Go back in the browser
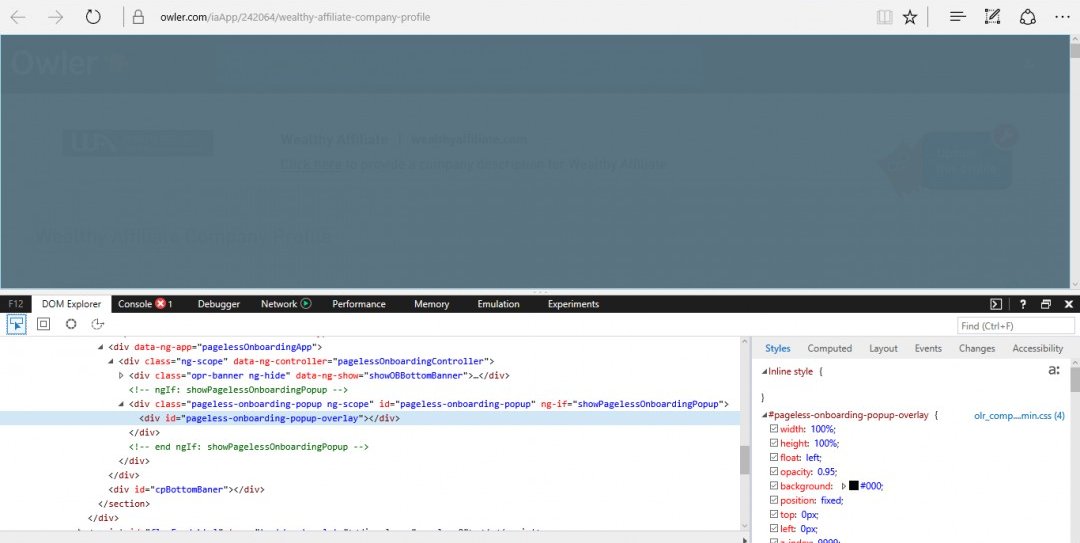The image size is (1080, 543). (x=18, y=17)
